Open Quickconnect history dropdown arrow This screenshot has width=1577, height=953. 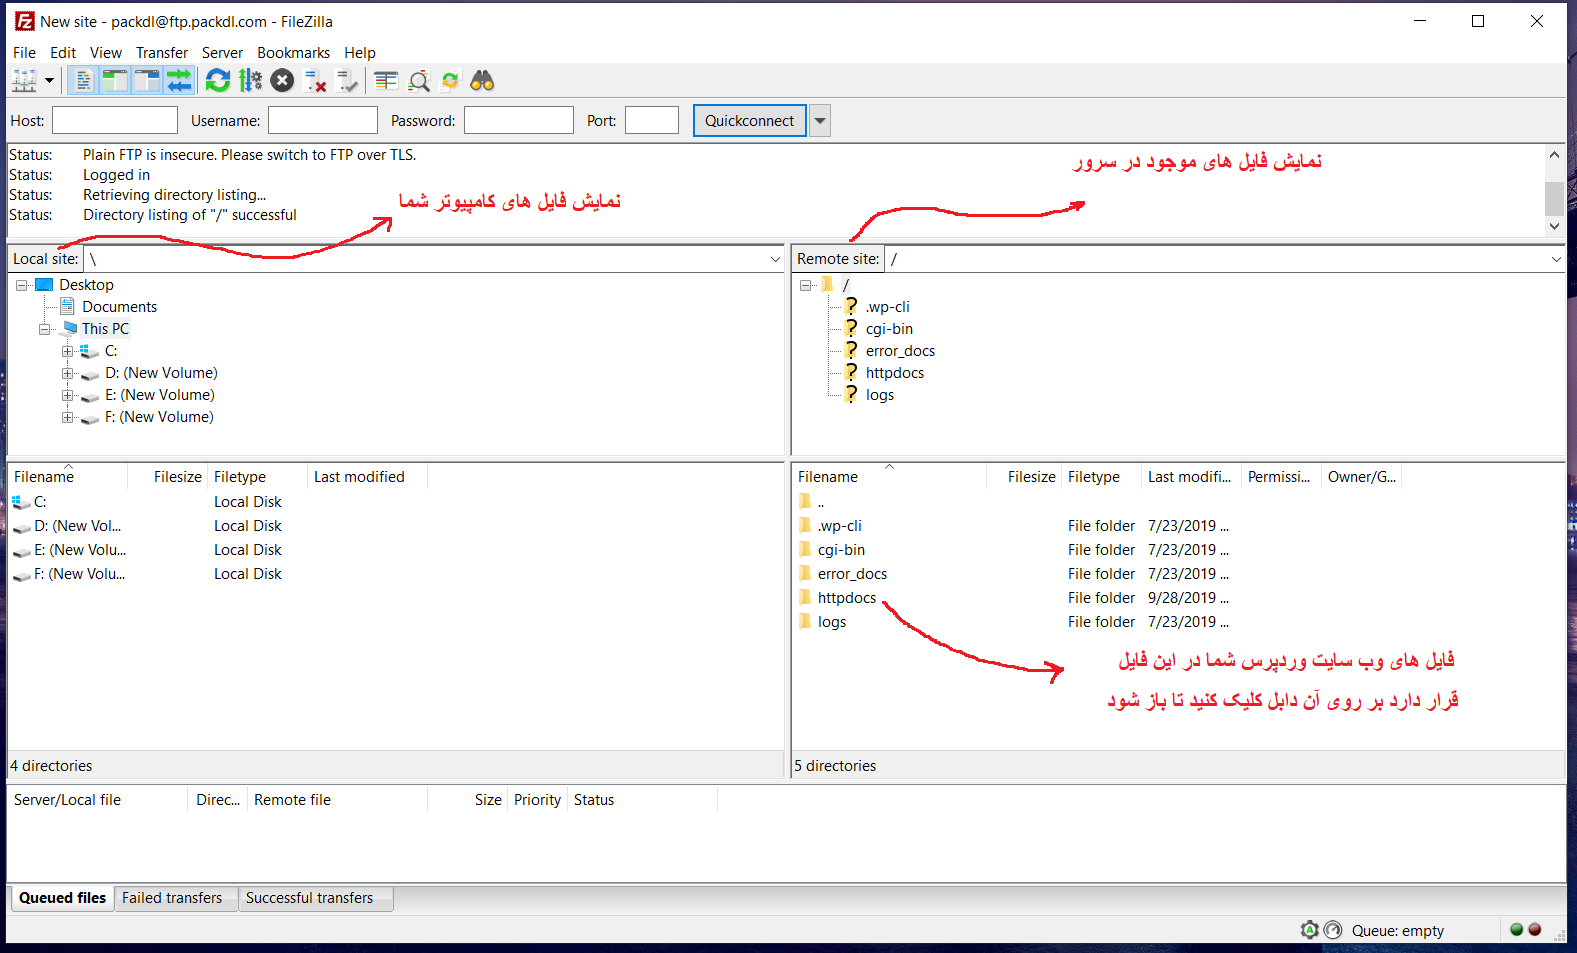[820, 121]
